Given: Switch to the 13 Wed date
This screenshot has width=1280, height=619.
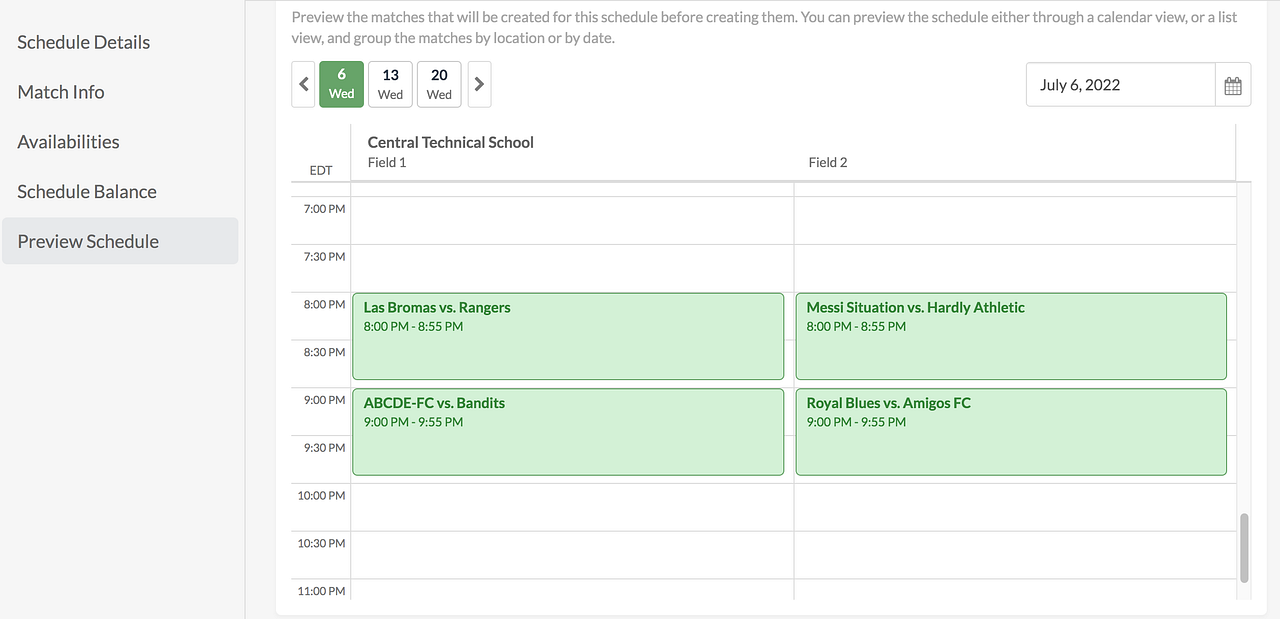Looking at the screenshot, I should pos(390,84).
